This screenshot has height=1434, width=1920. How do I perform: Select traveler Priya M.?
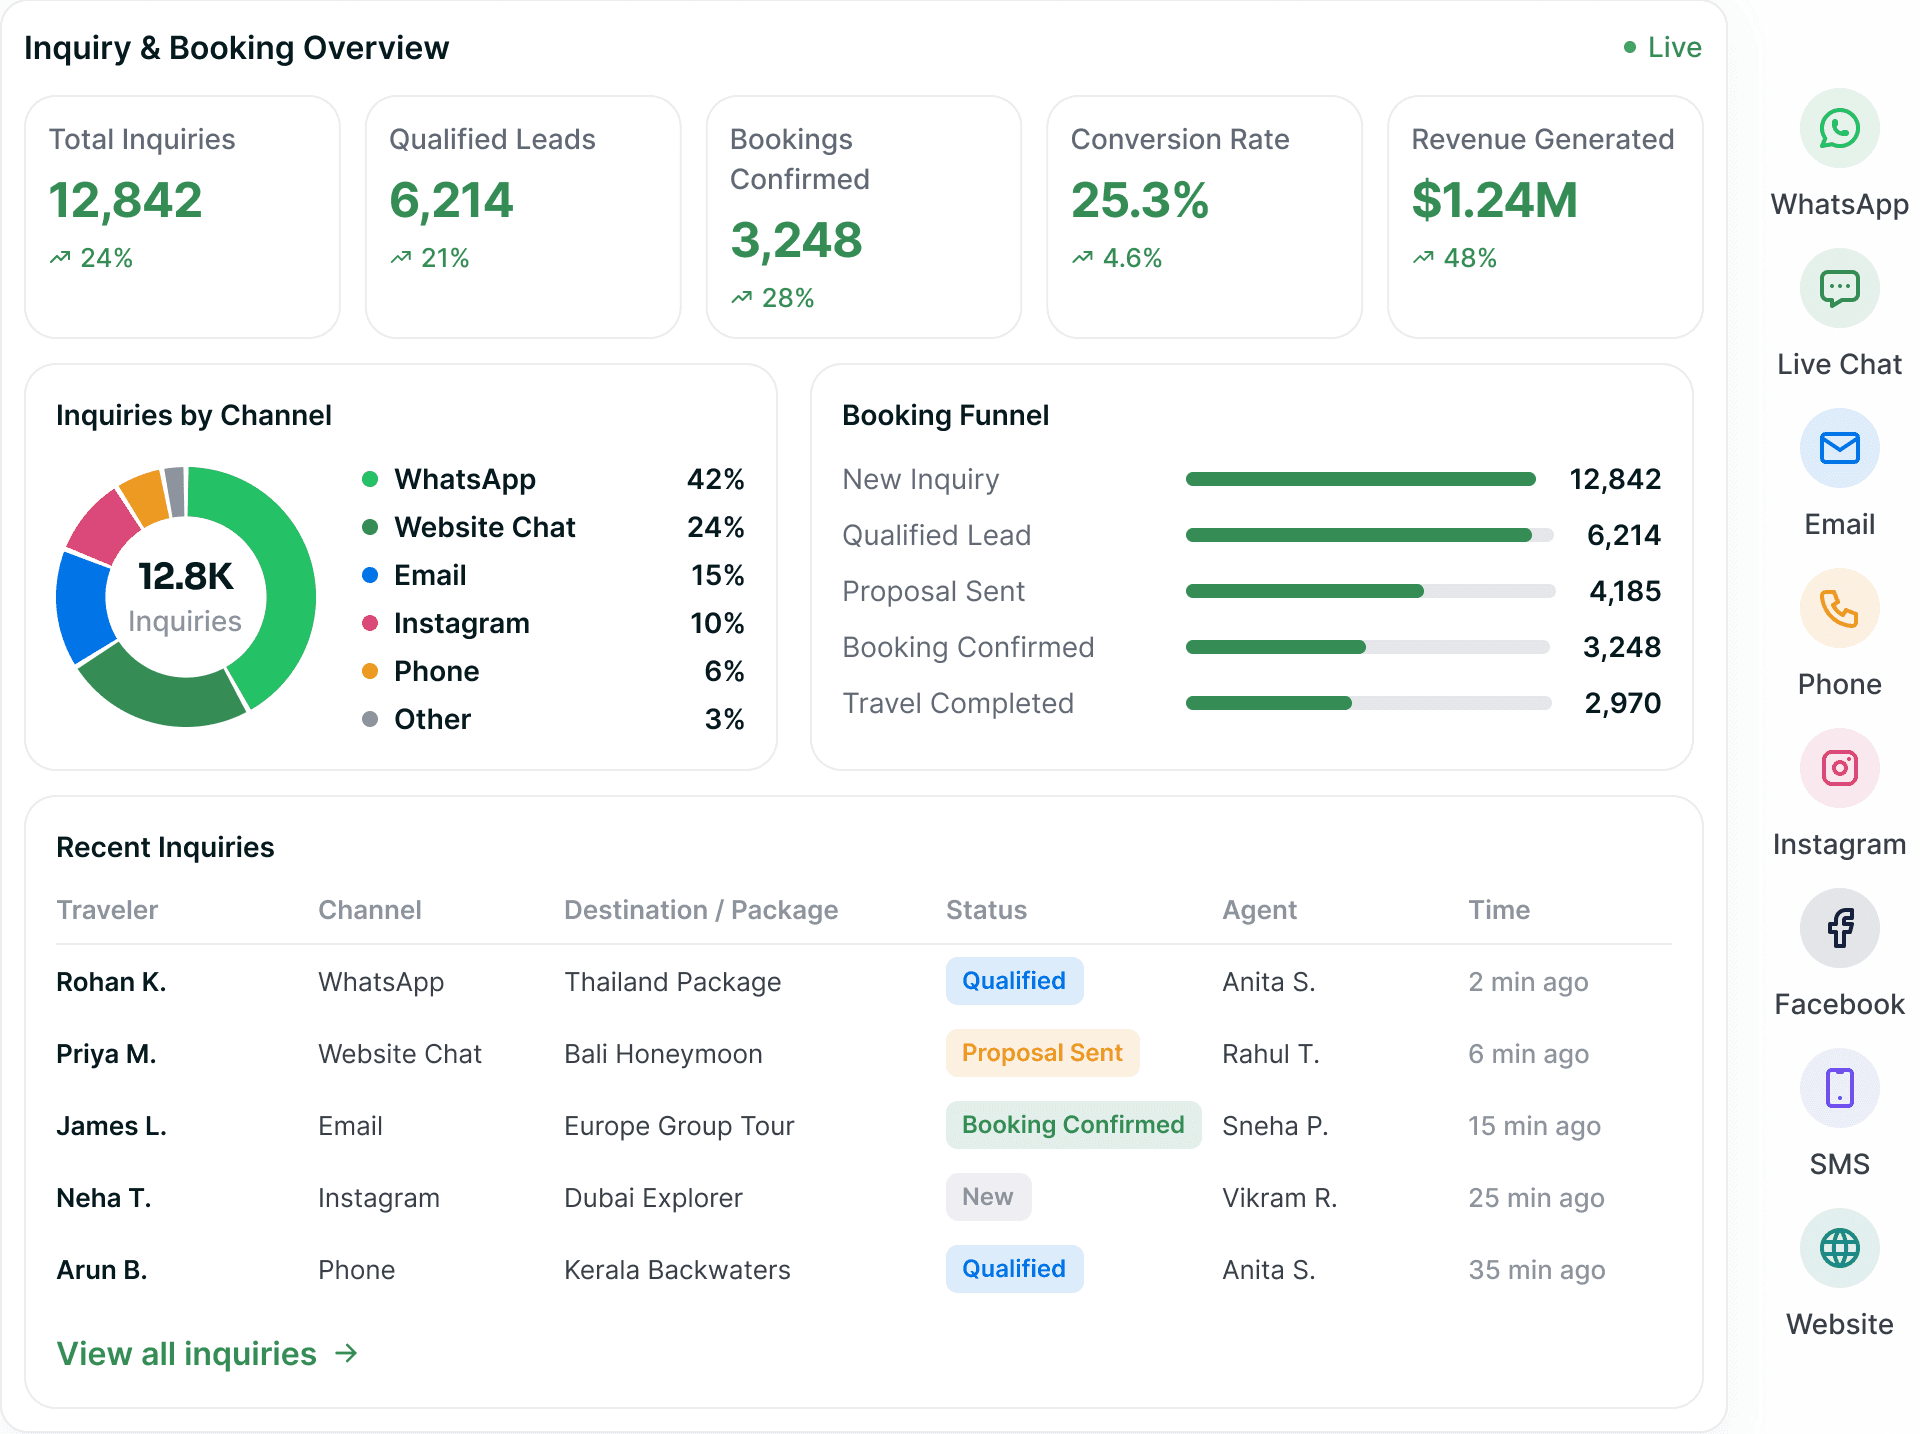[x=106, y=1054]
